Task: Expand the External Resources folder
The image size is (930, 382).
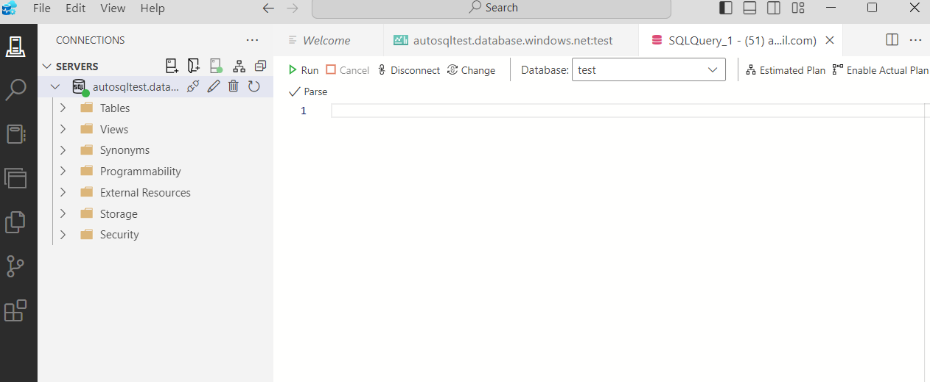Action: click(63, 192)
